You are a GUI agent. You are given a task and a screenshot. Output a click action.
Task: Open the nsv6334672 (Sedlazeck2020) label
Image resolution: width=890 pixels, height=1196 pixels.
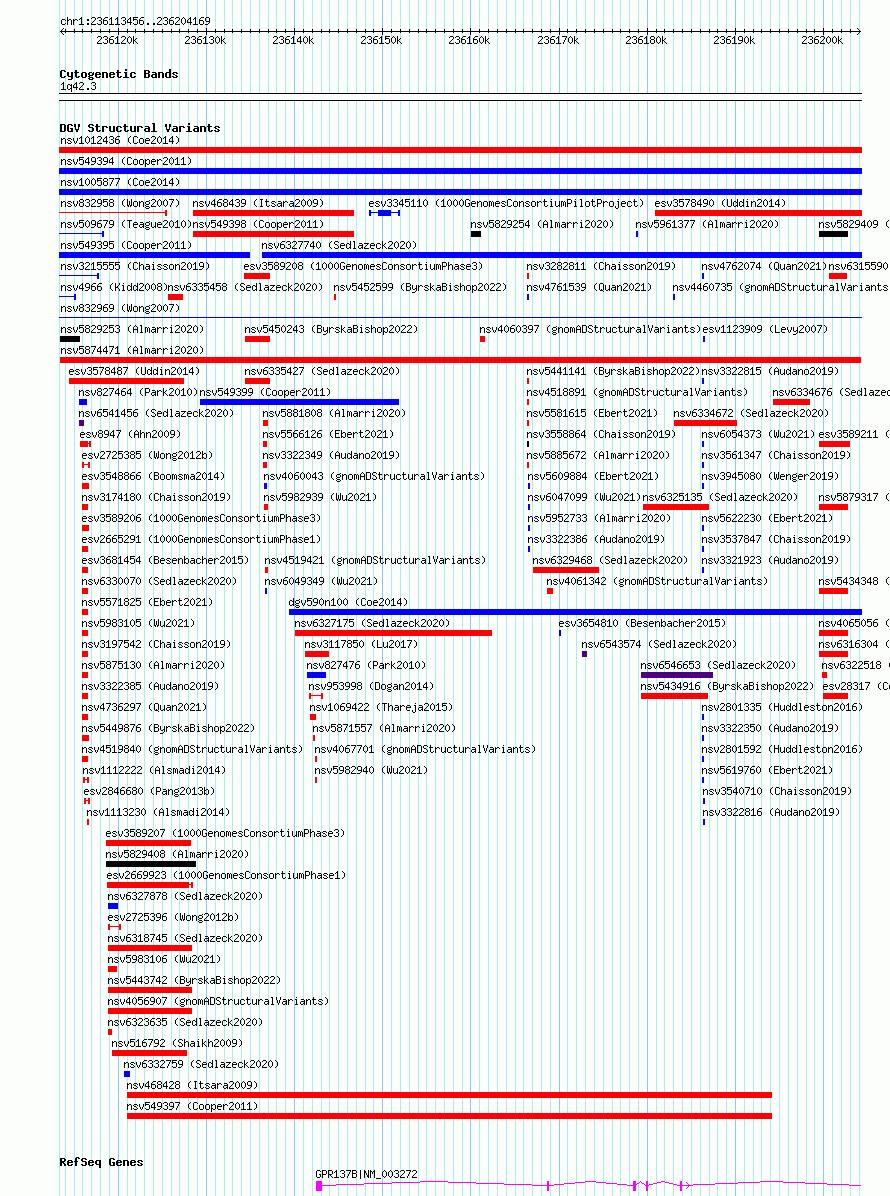point(751,413)
